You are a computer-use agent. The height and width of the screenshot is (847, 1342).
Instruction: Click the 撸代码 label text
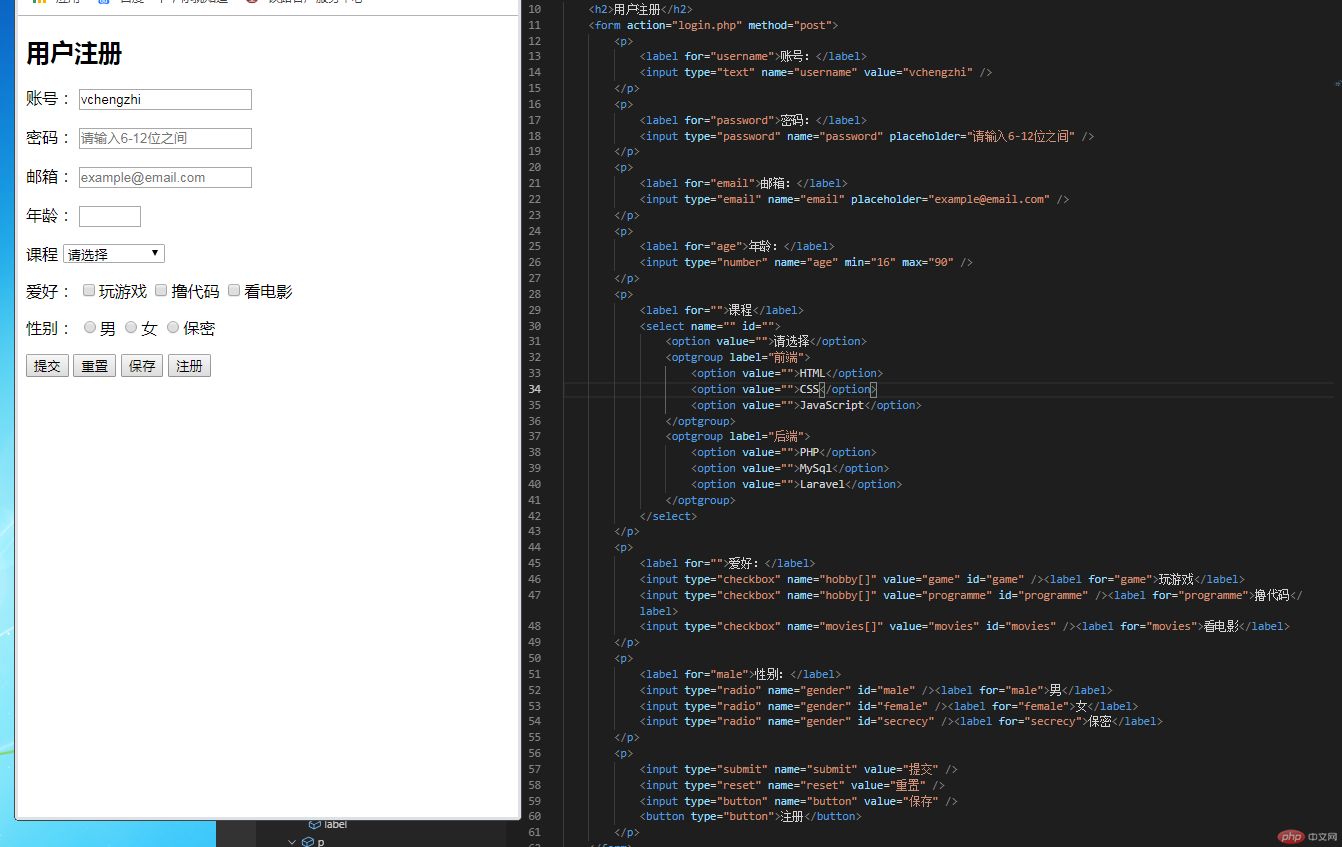[x=195, y=291]
